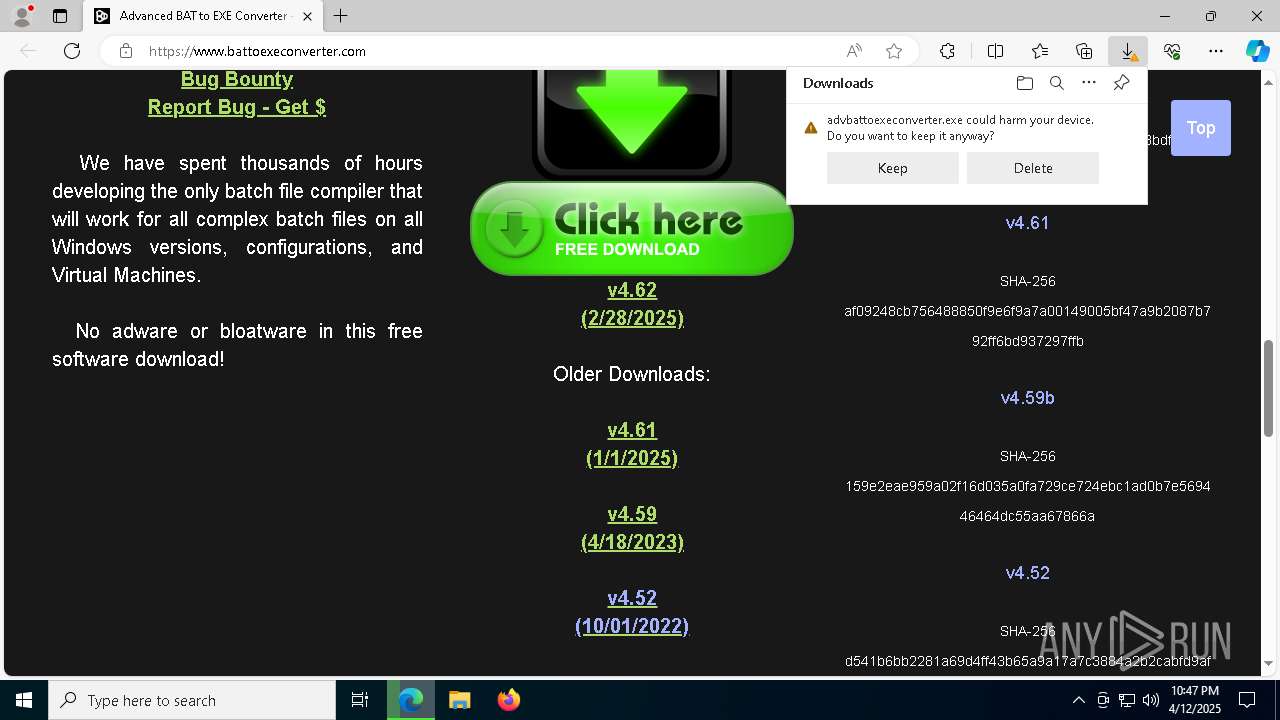Open the Edge profile icon
Screen dimensions: 1280x720
[x=21, y=16]
